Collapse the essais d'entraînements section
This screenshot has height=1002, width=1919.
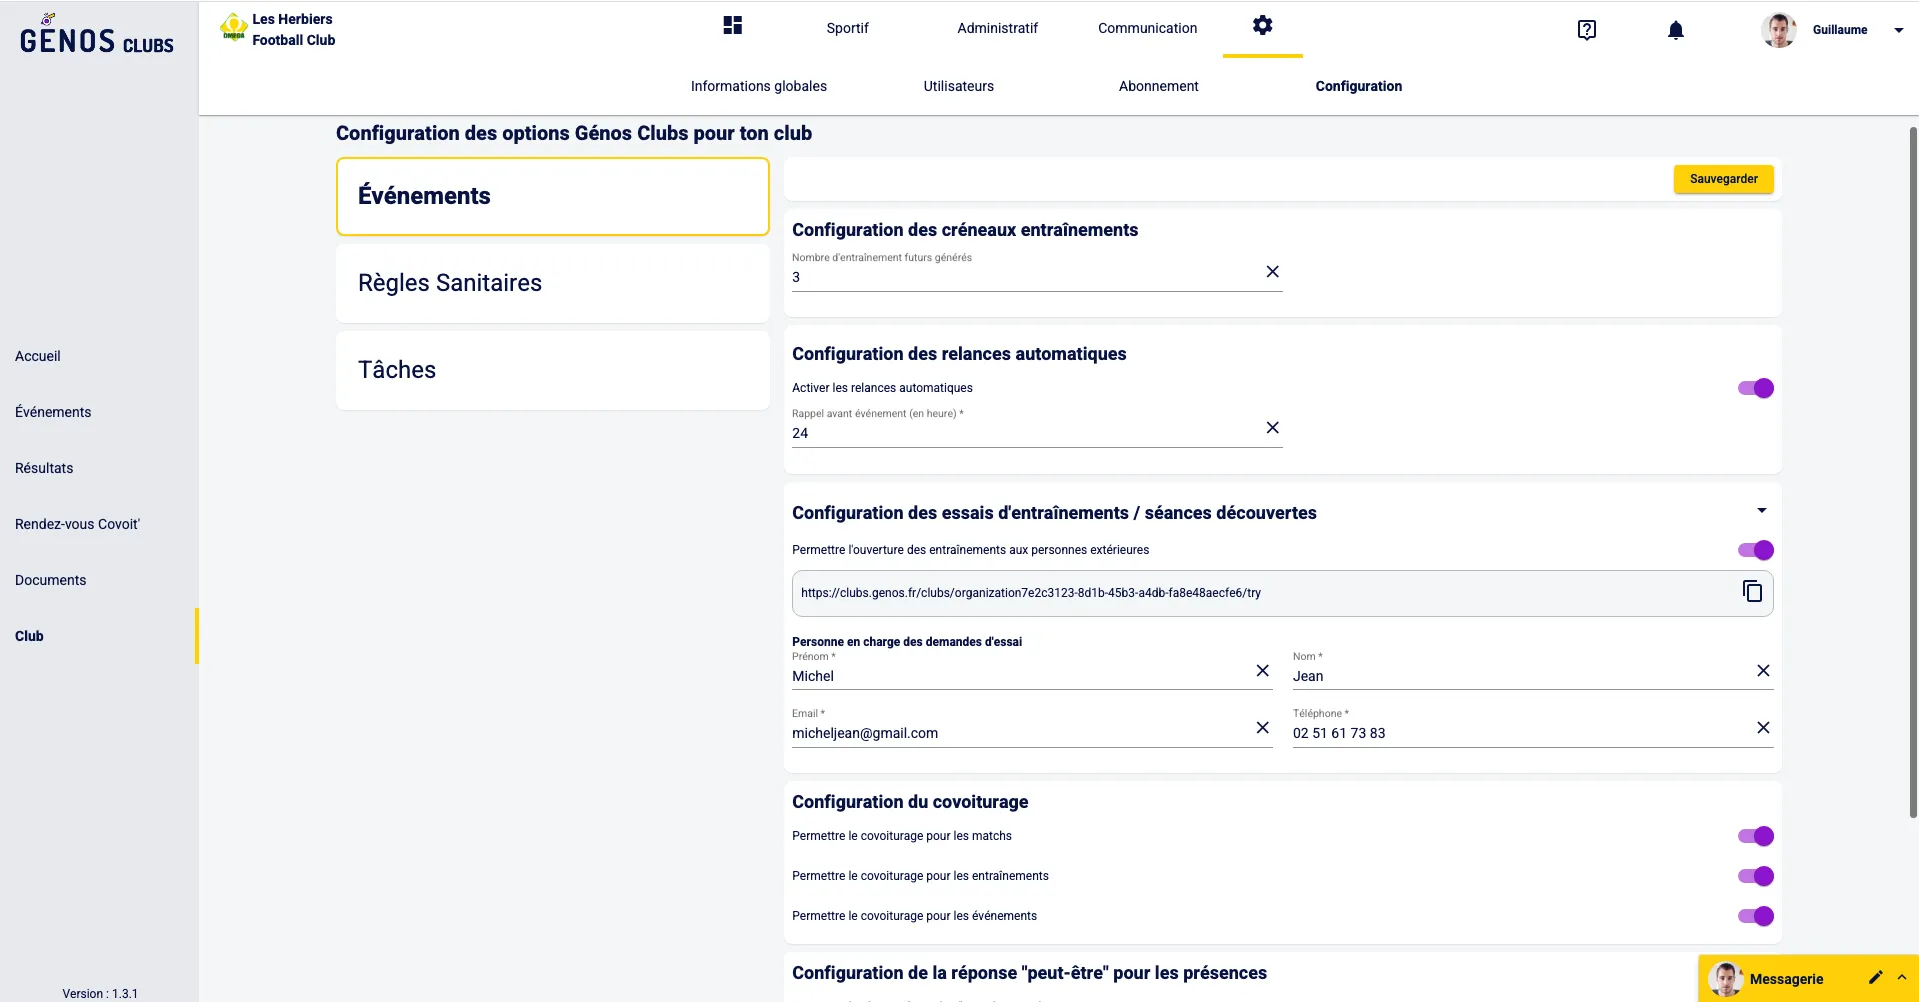[x=1761, y=511]
